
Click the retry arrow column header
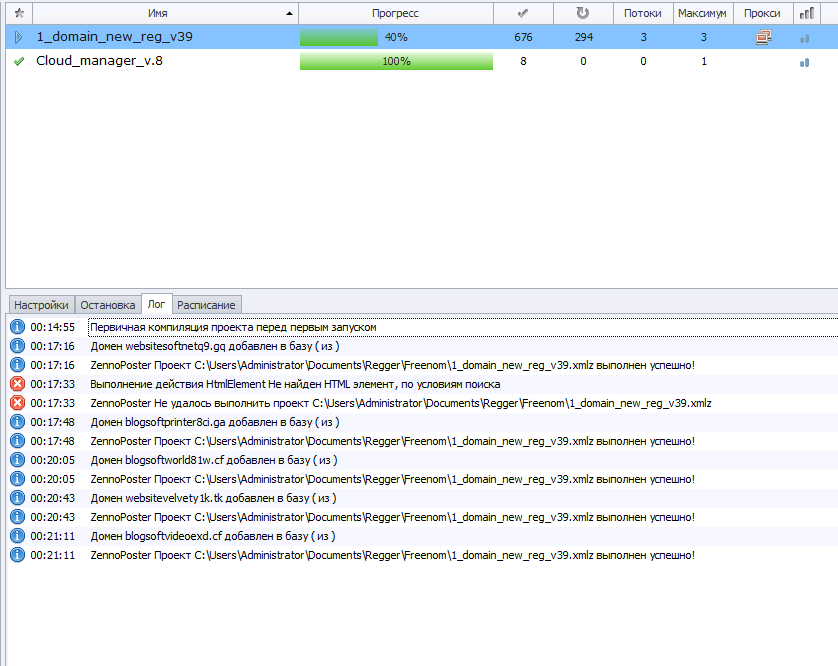click(x=583, y=13)
